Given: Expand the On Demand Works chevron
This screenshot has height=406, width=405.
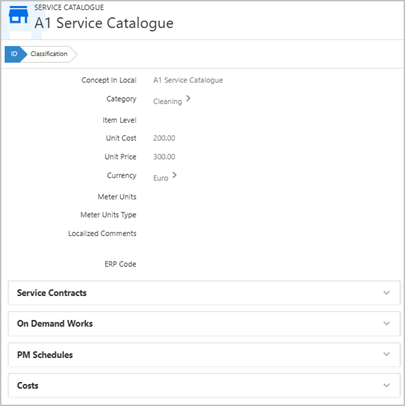Looking at the screenshot, I should [386, 323].
